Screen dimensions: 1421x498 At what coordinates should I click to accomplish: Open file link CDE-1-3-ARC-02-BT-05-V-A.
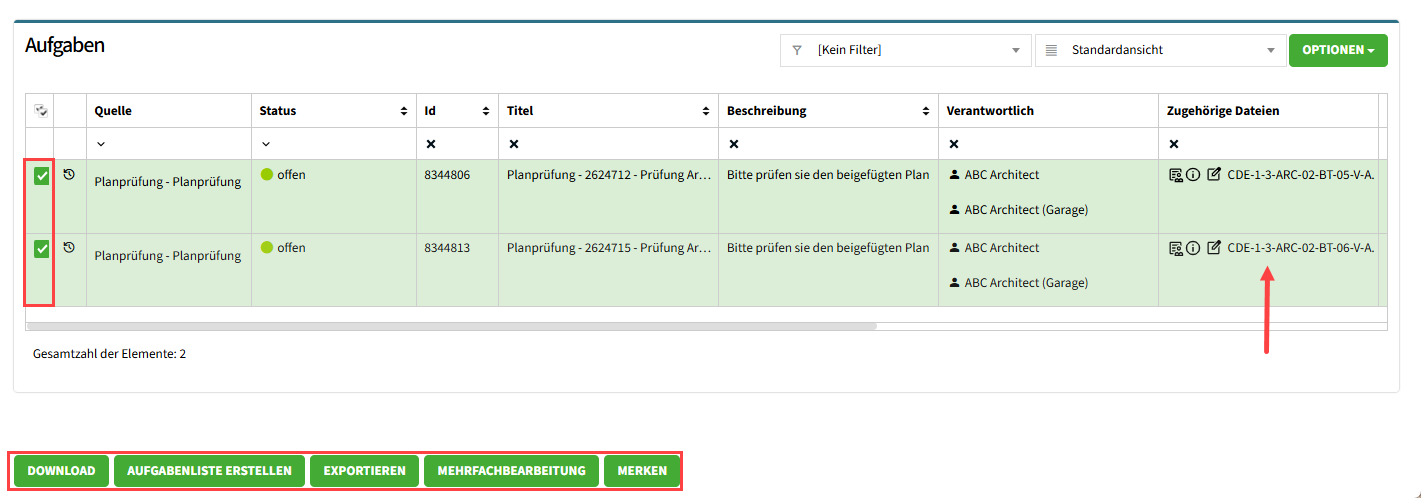[x=1301, y=175]
